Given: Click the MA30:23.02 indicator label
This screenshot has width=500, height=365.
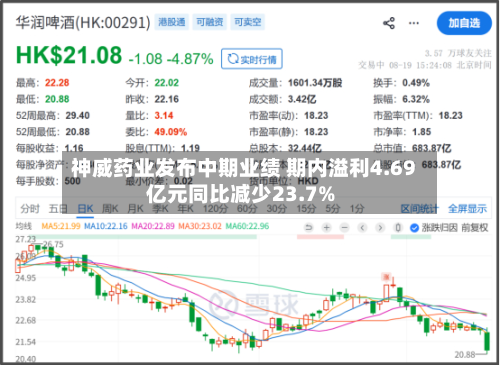Looking at the screenshot, I should [x=200, y=226].
